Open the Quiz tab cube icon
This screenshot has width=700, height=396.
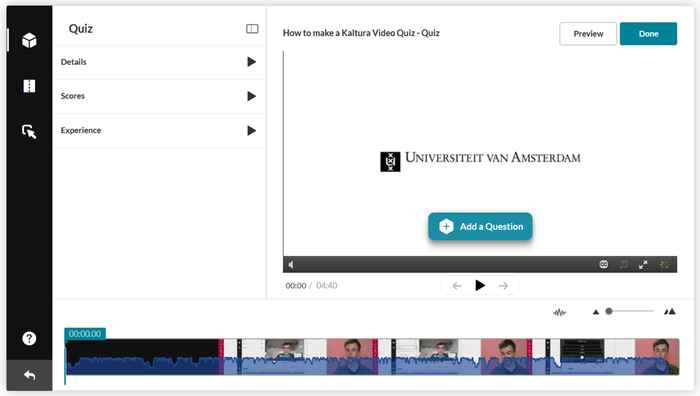29,41
